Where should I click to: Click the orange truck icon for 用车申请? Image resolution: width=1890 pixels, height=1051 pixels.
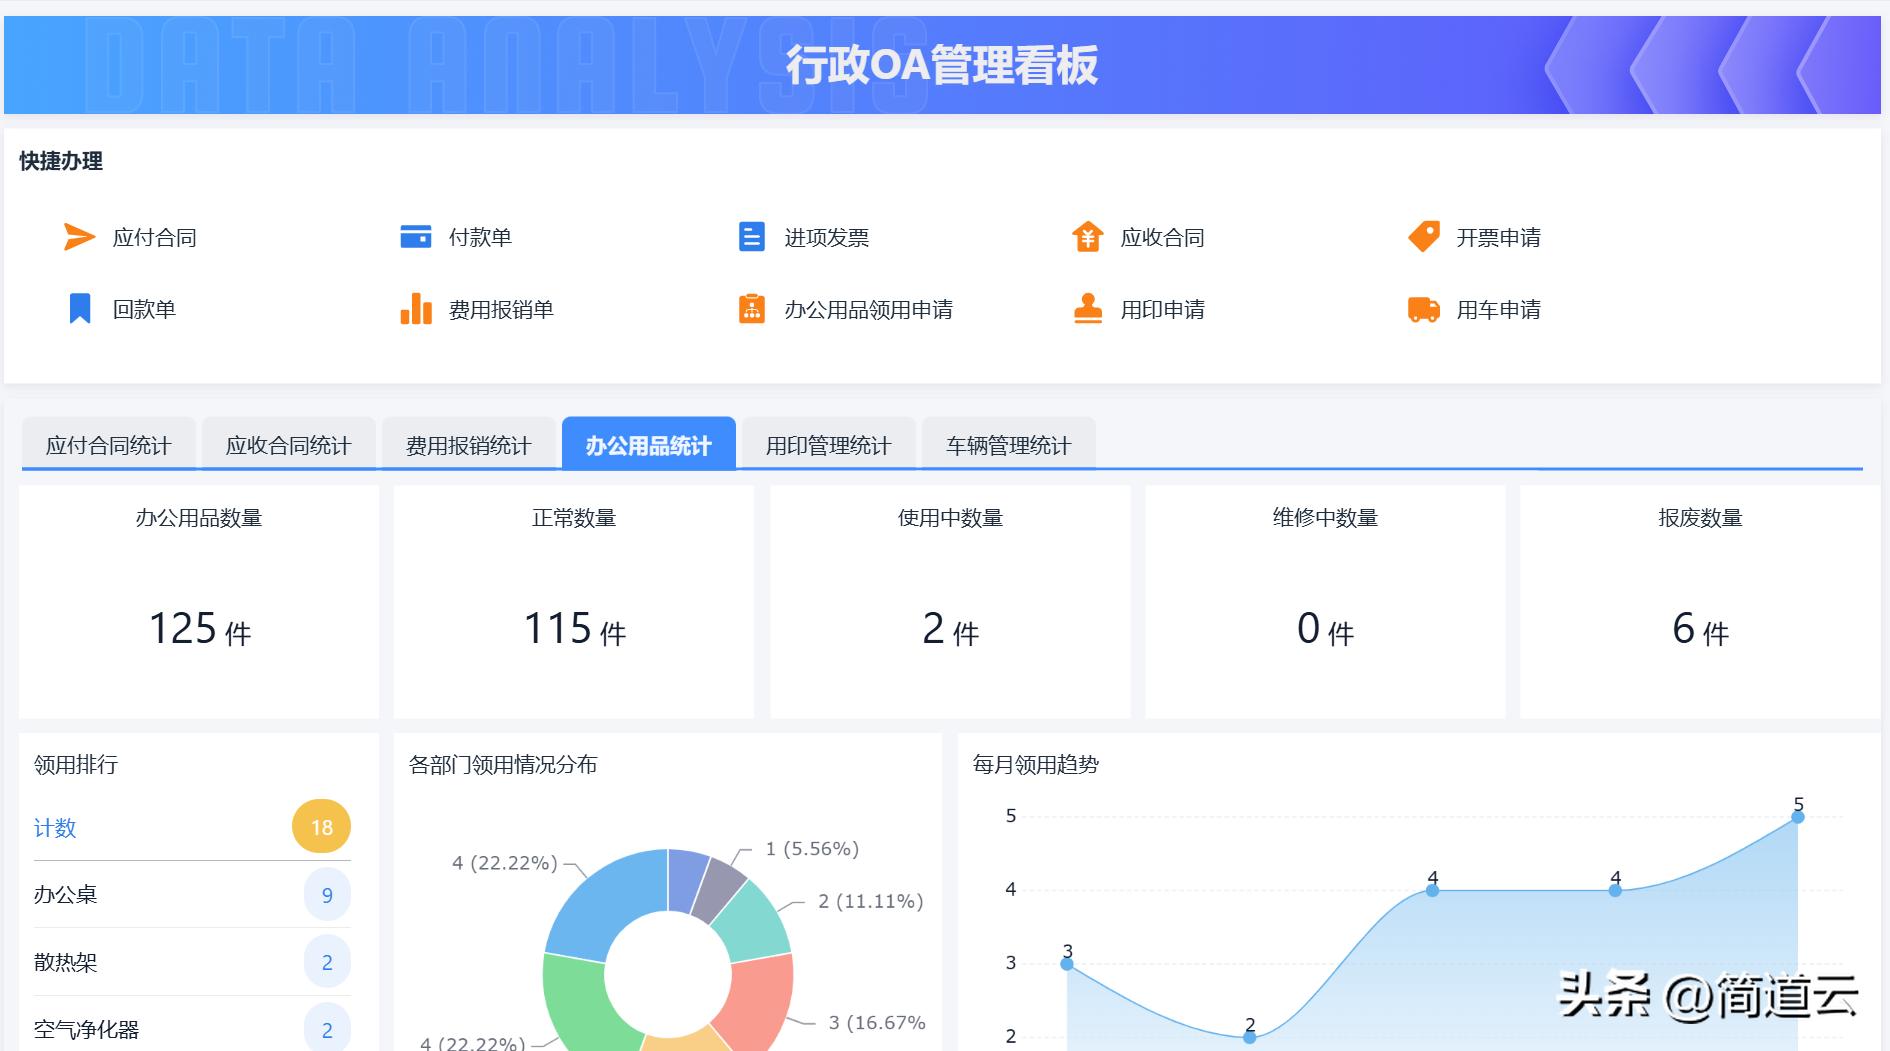coord(1423,309)
